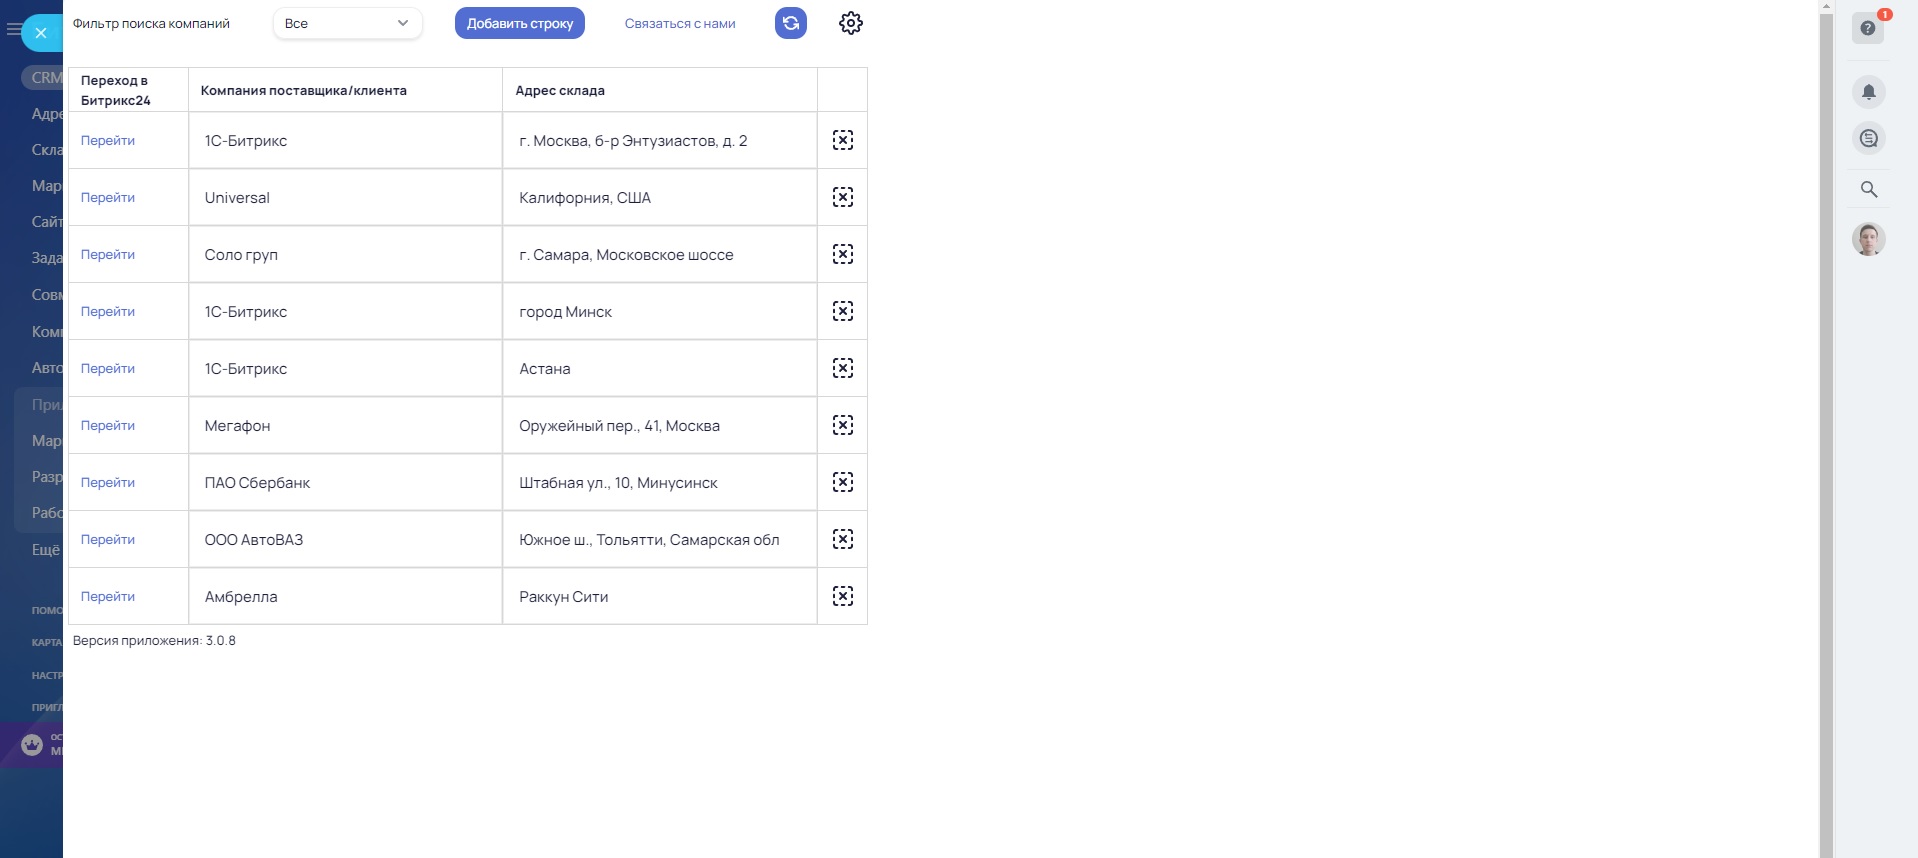Click the search magnifier icon
The height and width of the screenshot is (858, 1918).
[x=1868, y=189]
